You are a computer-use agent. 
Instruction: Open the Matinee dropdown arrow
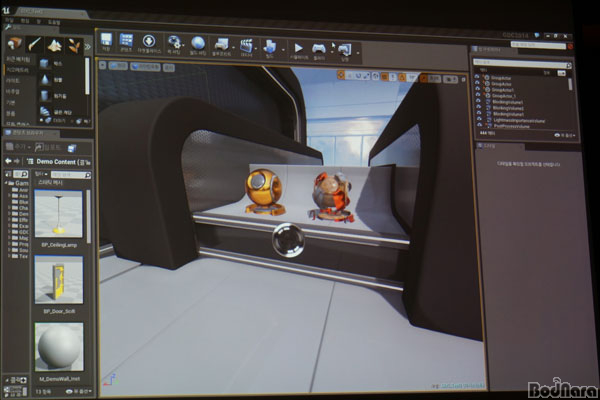pos(256,49)
